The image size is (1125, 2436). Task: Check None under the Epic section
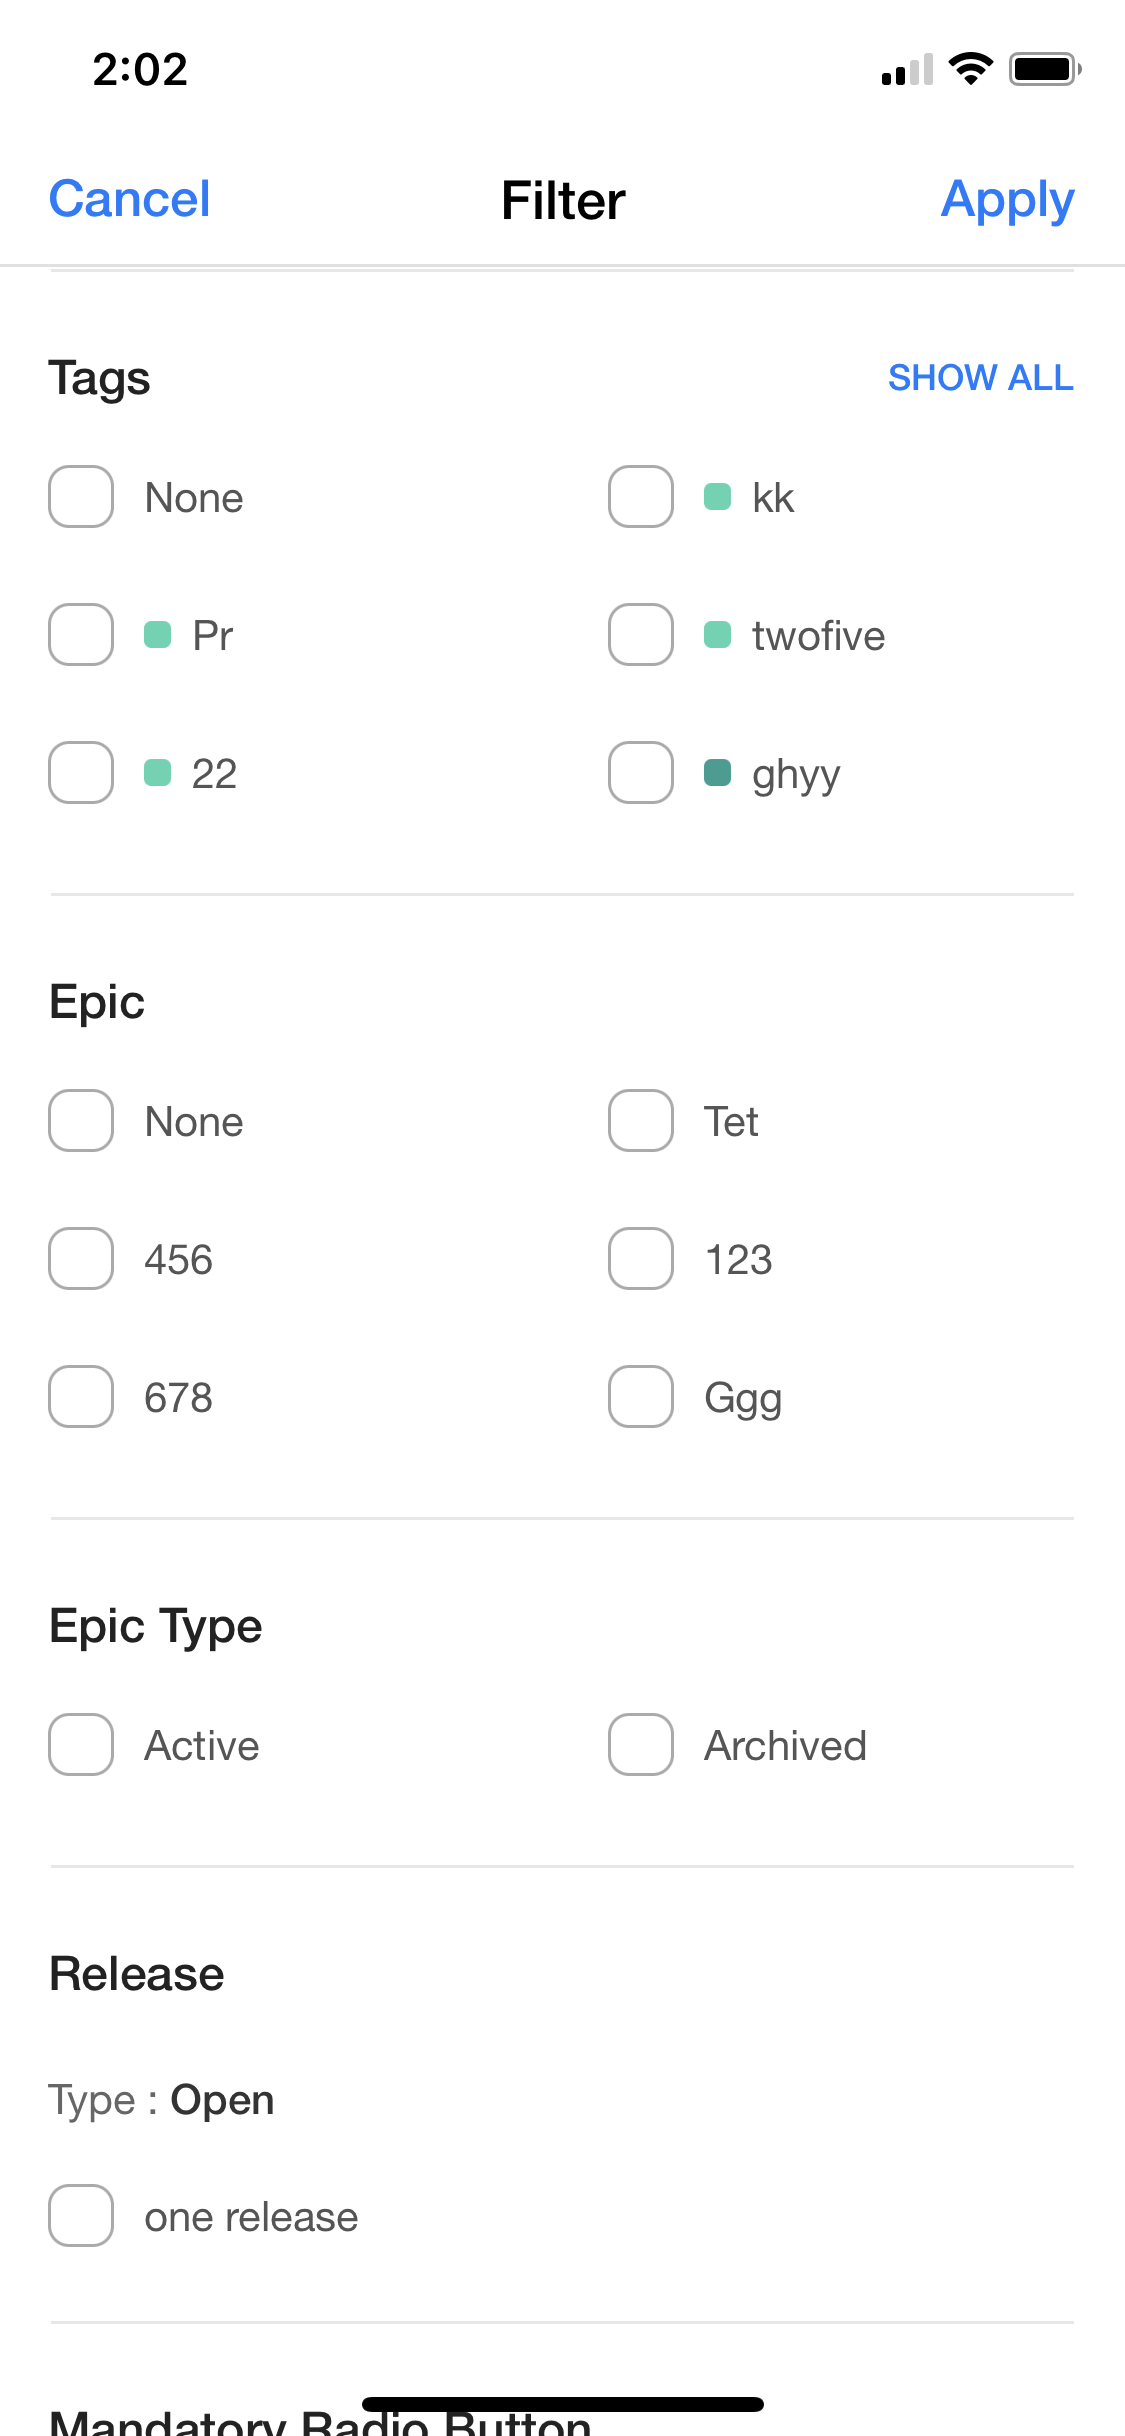coord(80,1121)
